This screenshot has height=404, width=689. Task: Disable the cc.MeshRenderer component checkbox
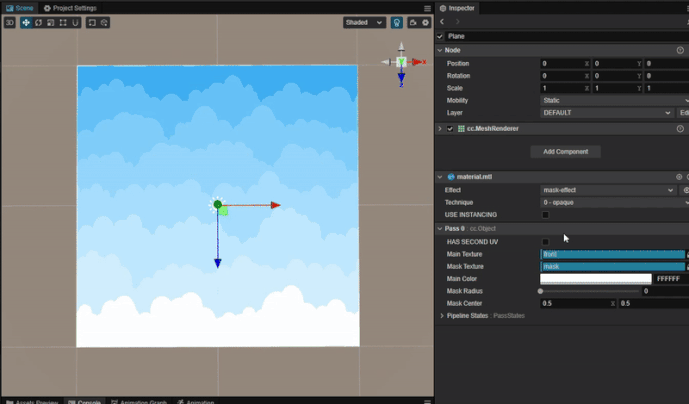pos(450,129)
